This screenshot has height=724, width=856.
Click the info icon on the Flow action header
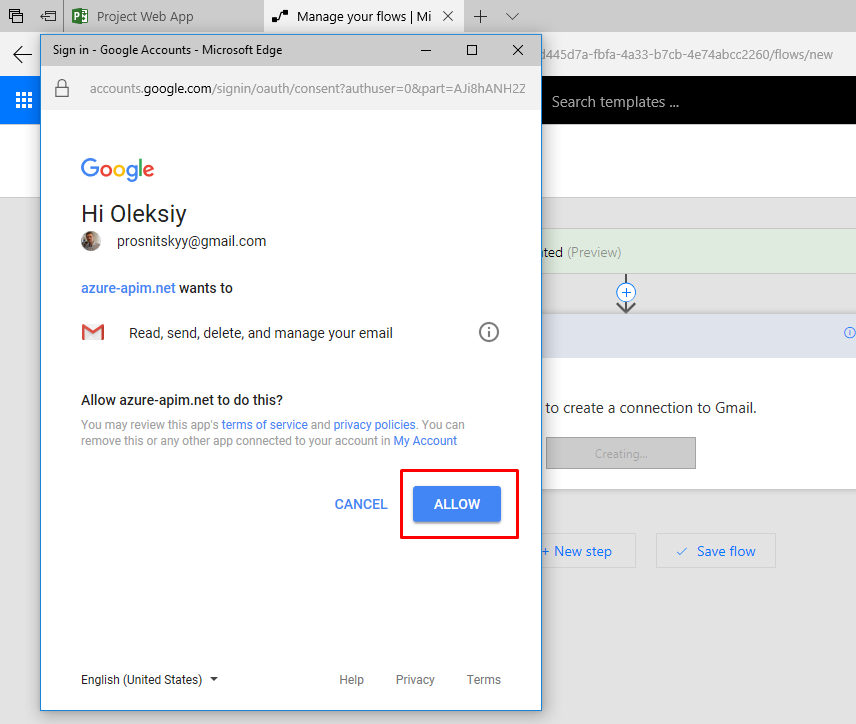tap(849, 333)
